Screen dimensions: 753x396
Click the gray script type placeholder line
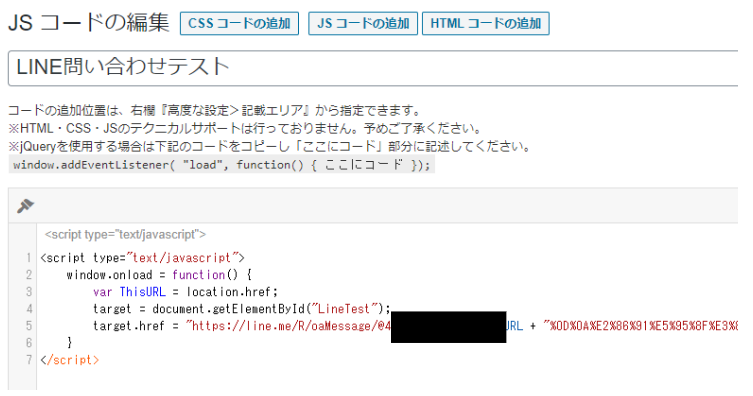pyautogui.click(x=125, y=235)
